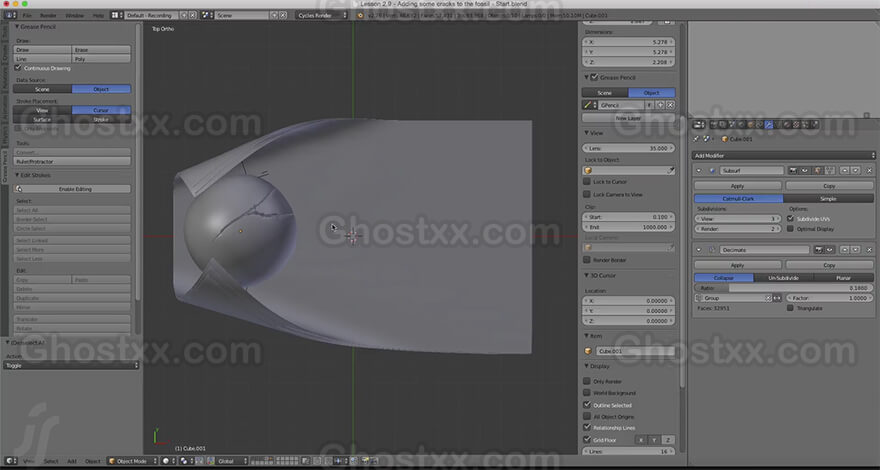The image size is (880, 470).
Task: Toggle Outline Selected checkbox
Action: (x=587, y=404)
